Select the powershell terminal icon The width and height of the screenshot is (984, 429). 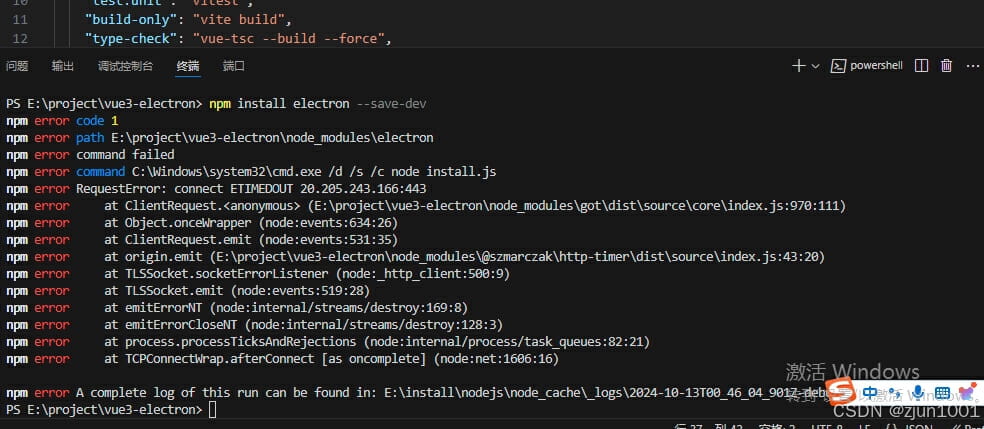[838, 66]
